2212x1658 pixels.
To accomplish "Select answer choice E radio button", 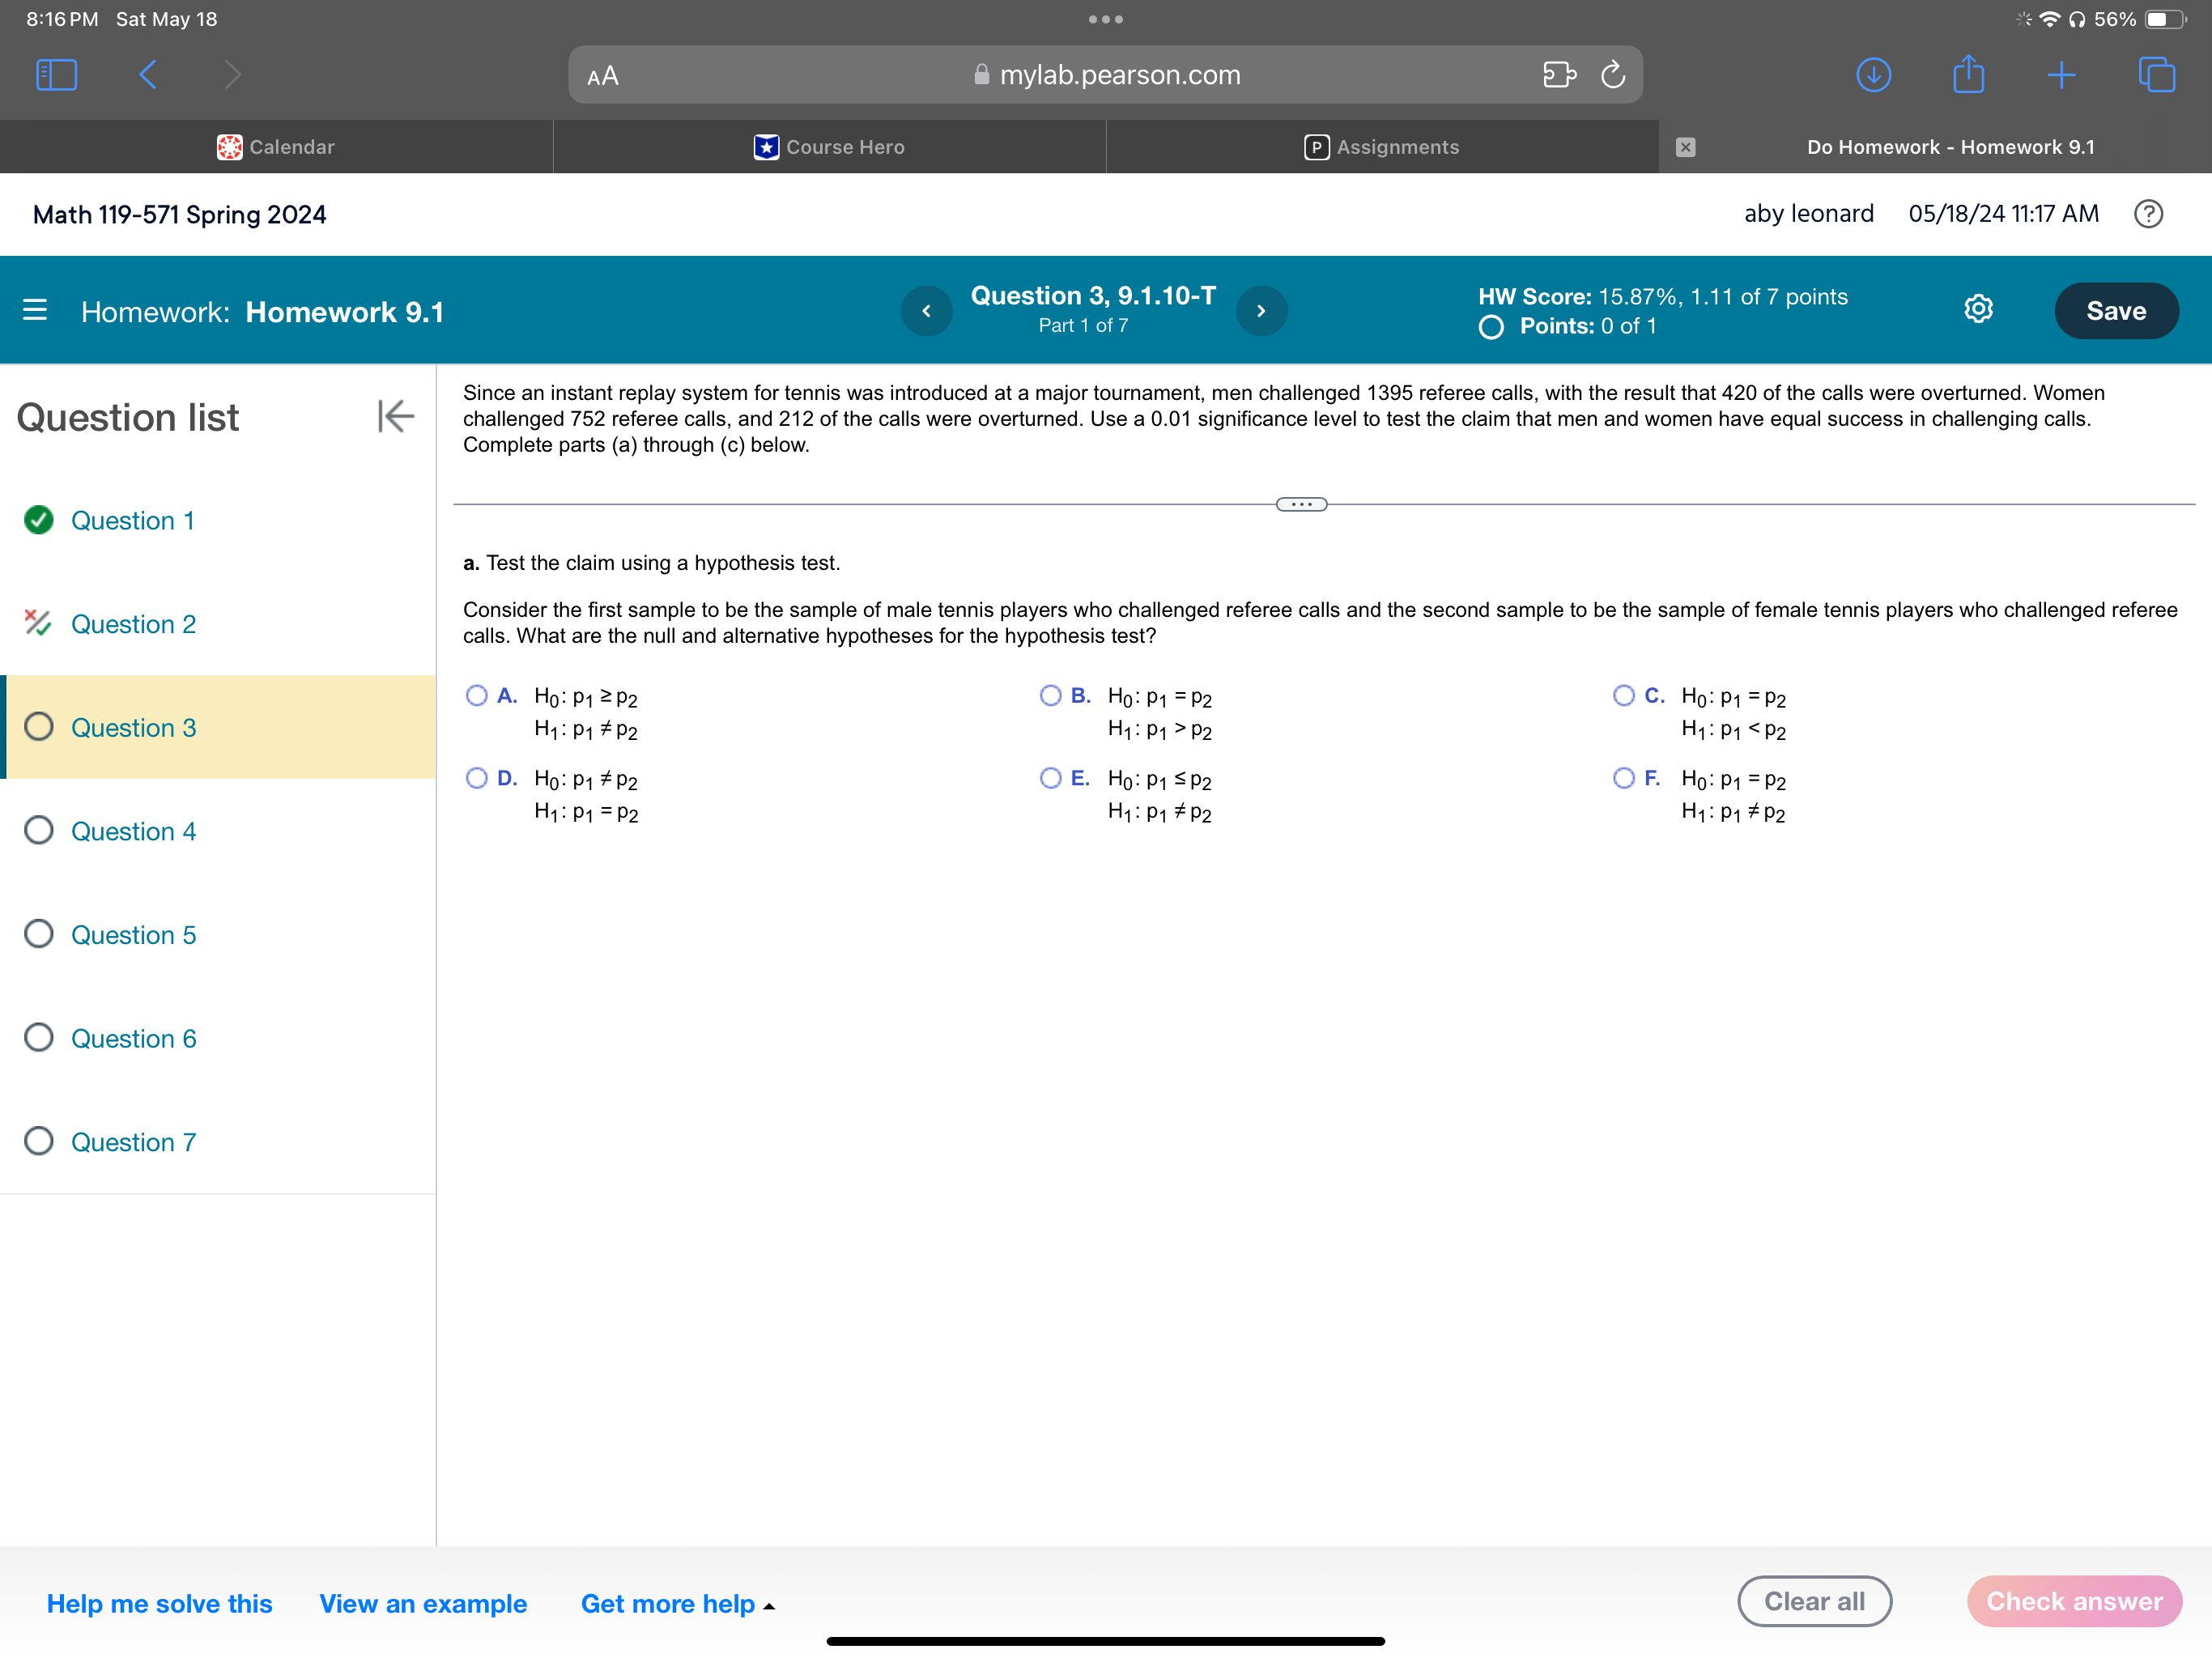I will coord(1050,777).
